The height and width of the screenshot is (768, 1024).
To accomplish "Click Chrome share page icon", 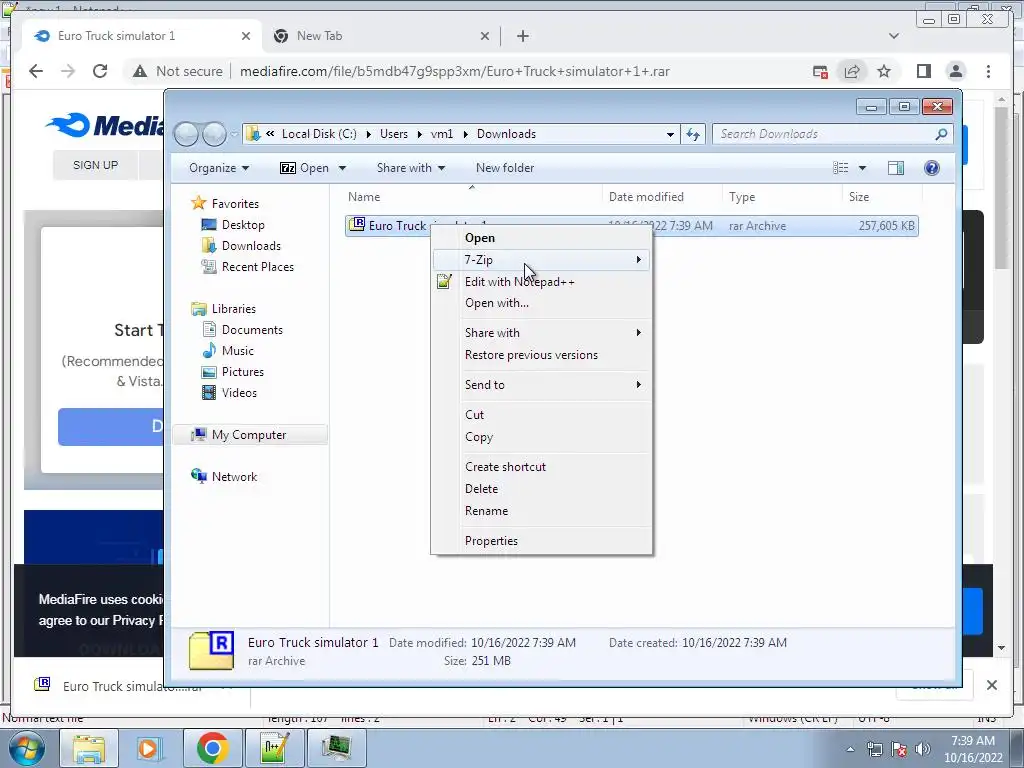I will [x=852, y=71].
